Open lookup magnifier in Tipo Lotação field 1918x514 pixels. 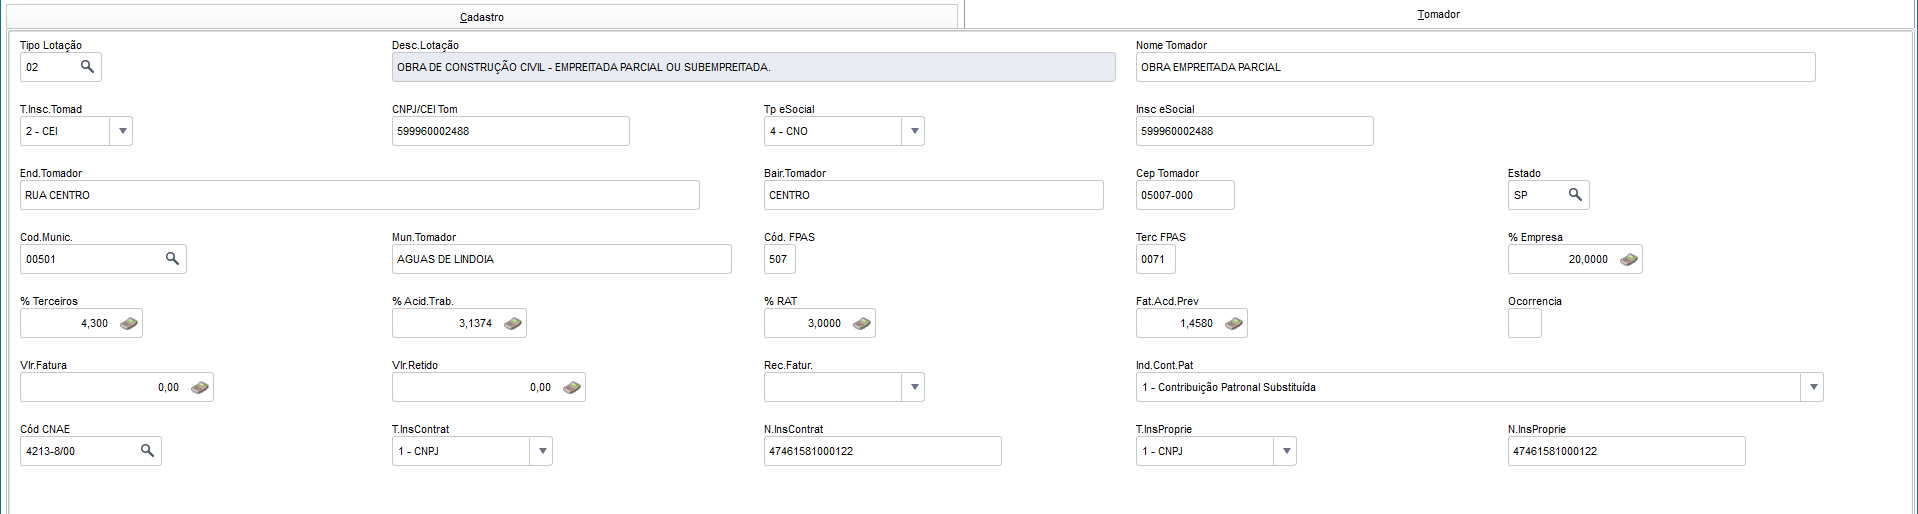click(x=87, y=67)
